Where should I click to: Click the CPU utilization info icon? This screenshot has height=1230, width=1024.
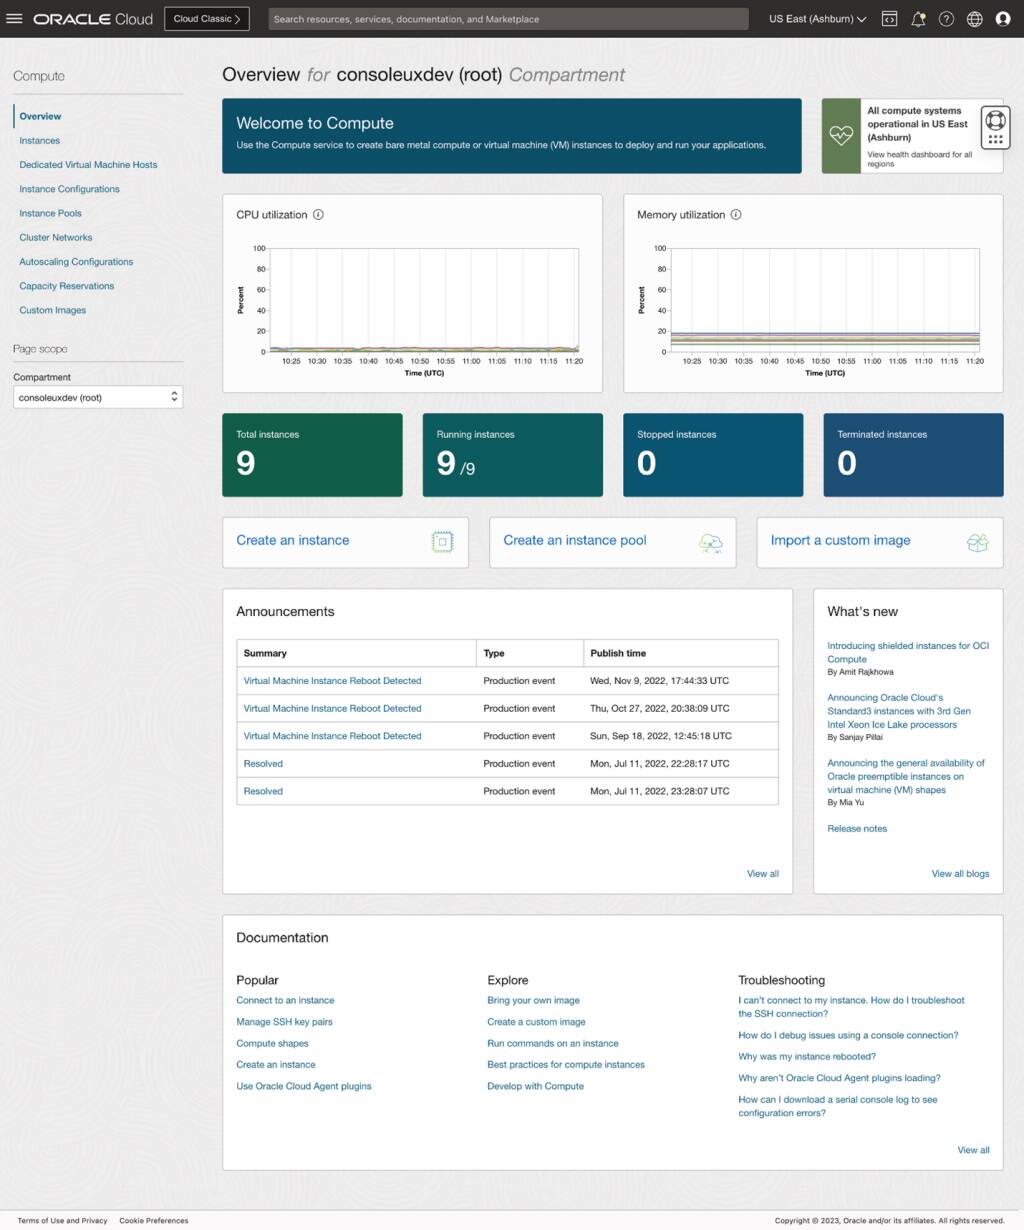click(317, 214)
